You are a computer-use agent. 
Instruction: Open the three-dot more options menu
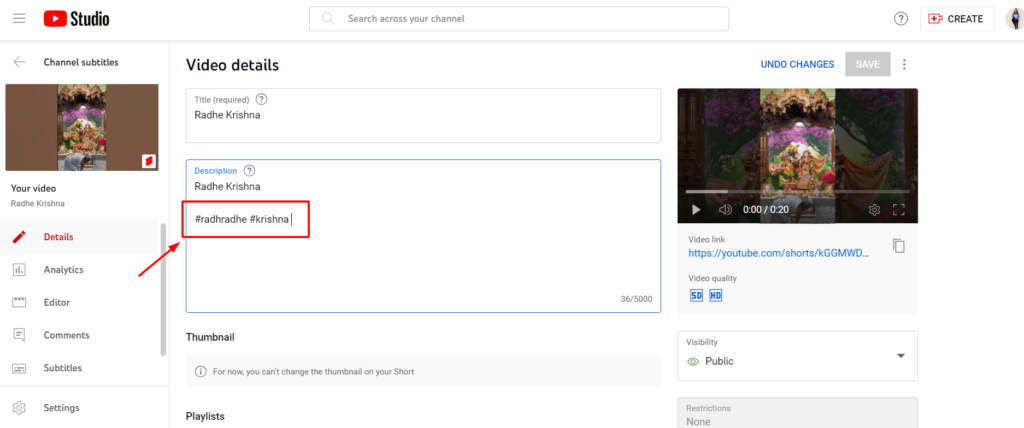[x=904, y=64]
